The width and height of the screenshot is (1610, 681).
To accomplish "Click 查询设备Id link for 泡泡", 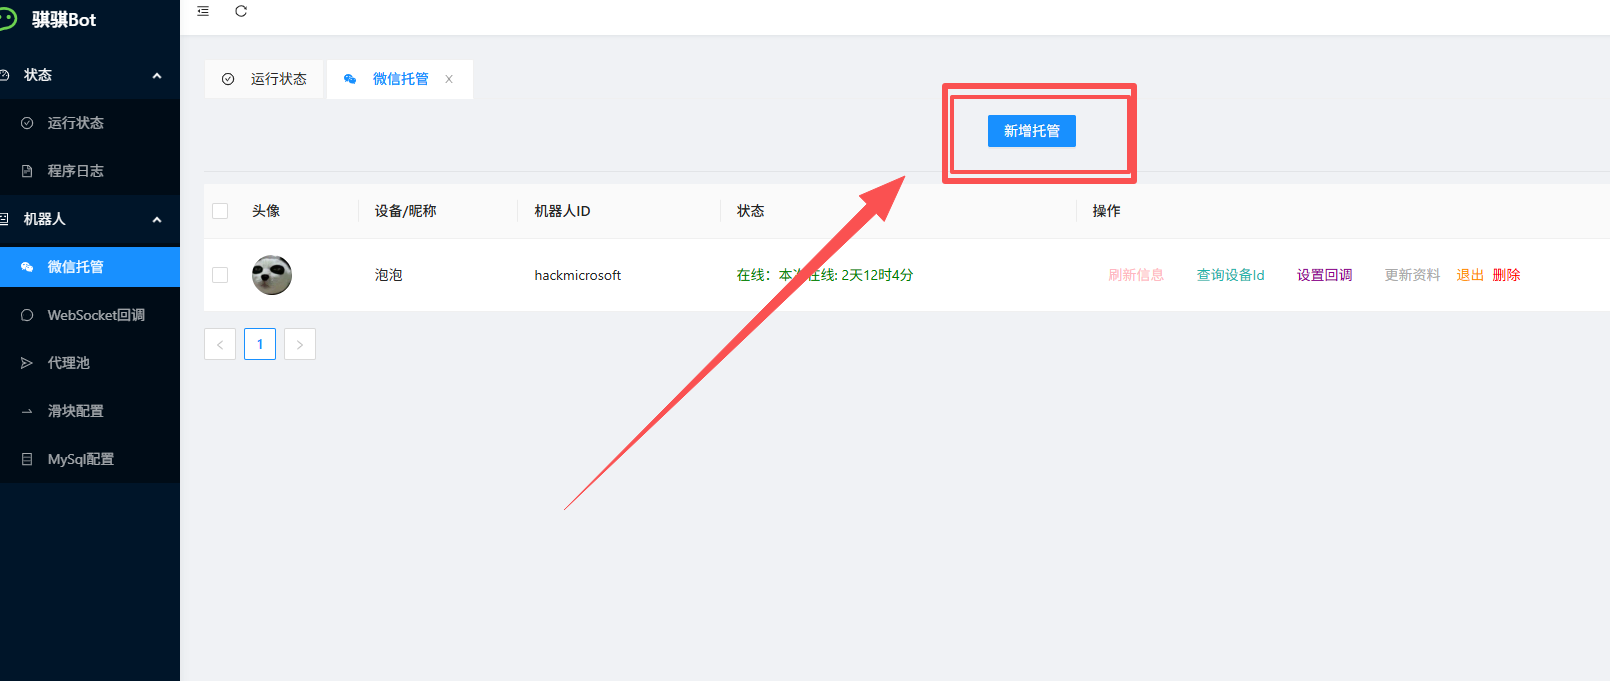I will point(1230,275).
